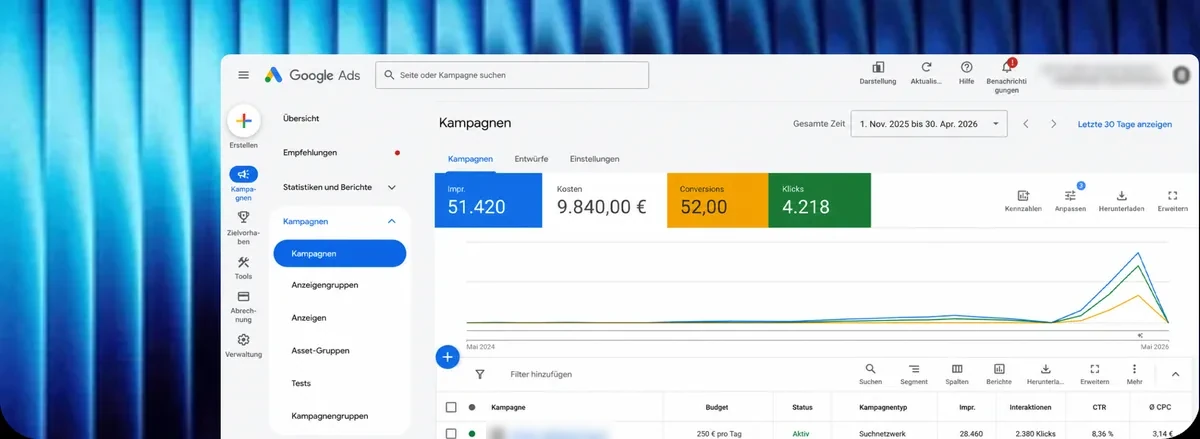Tick the select-all checkbox in table header
Screen dimensions: 1200x439
pyautogui.click(x=451, y=407)
